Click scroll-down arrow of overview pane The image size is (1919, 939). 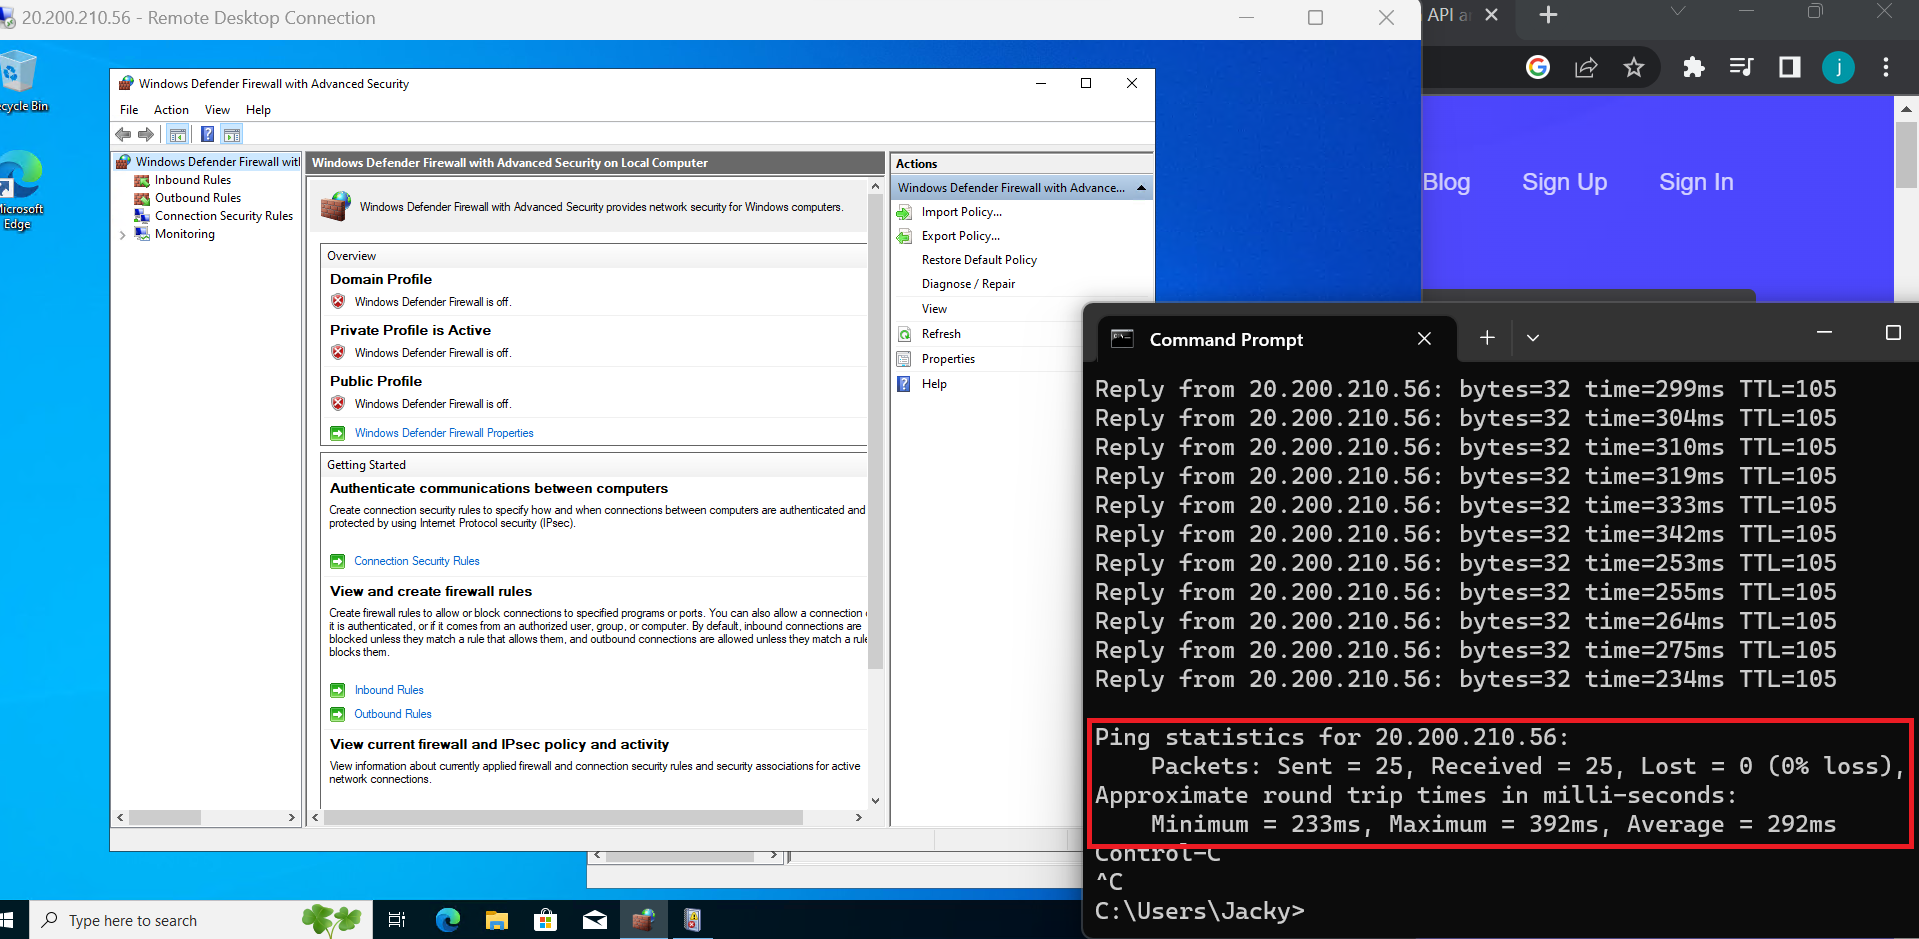pos(875,800)
